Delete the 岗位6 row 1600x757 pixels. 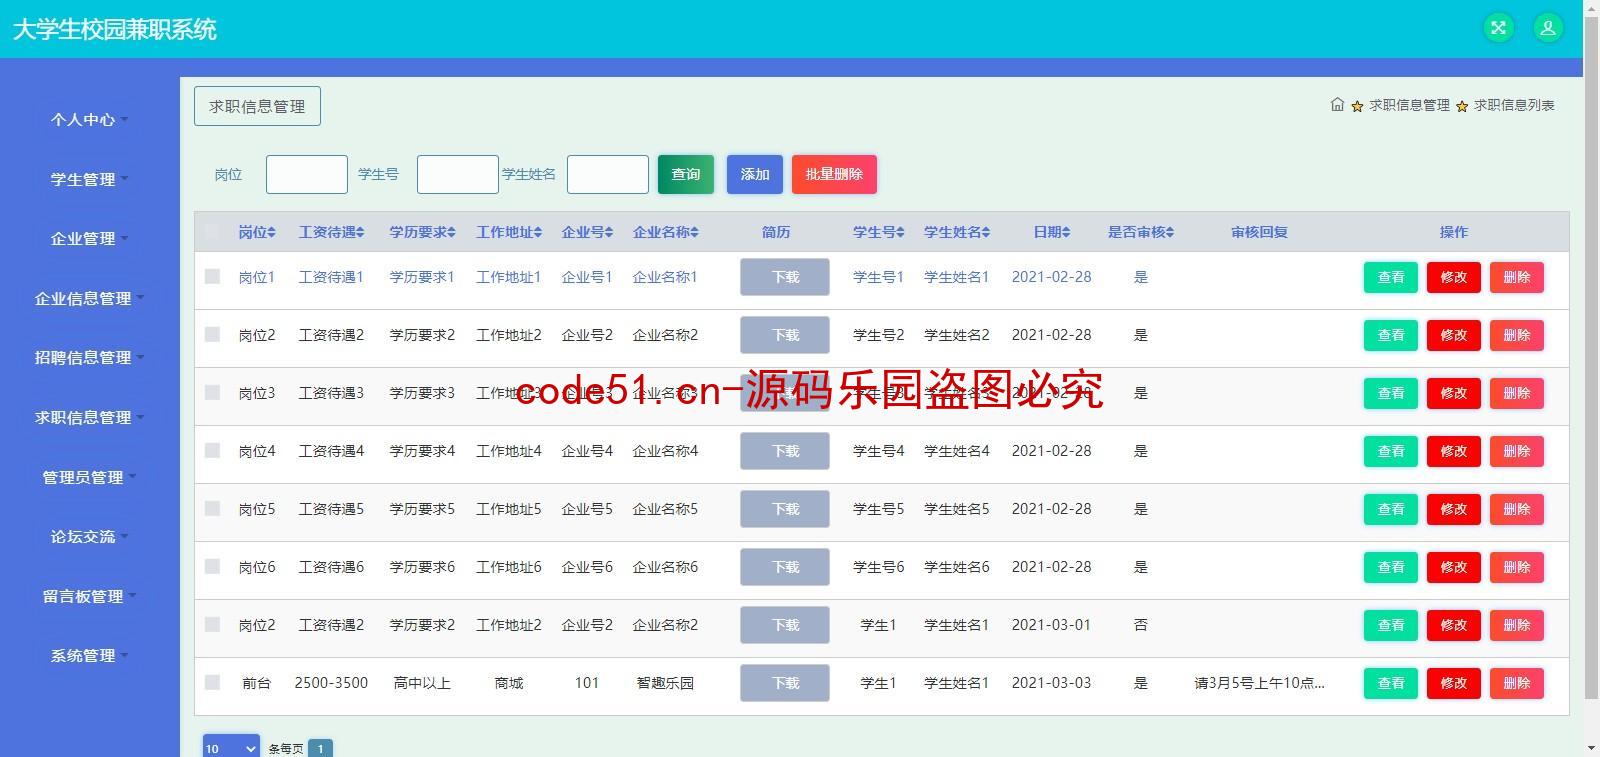[1517, 567]
